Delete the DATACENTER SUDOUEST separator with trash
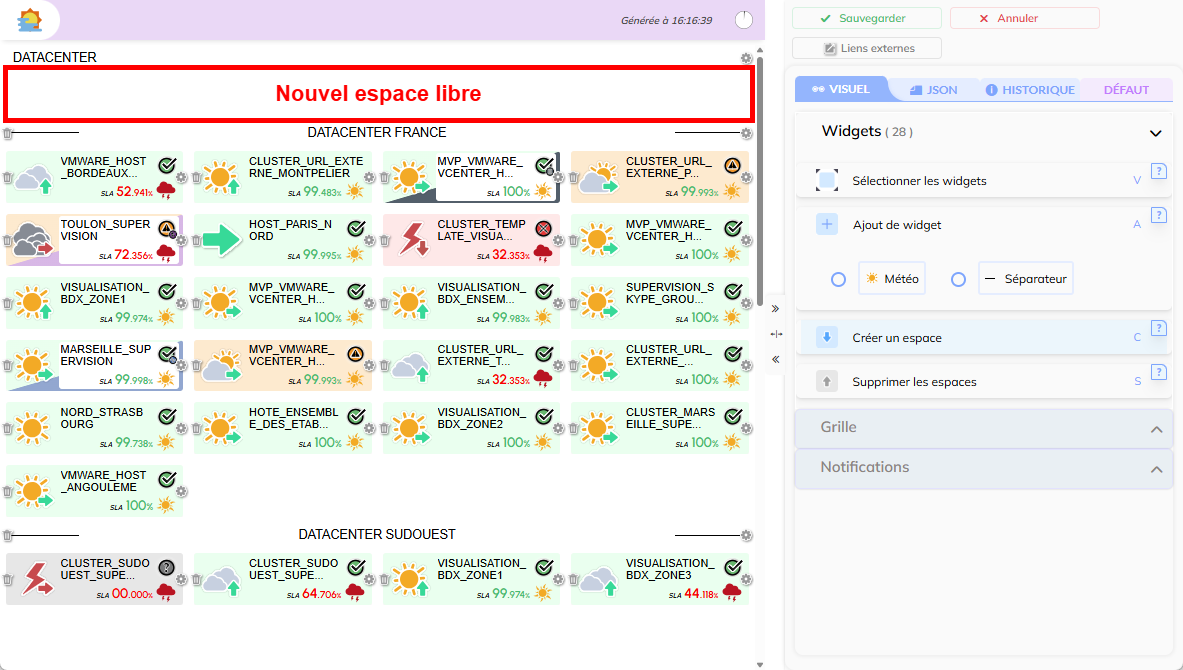The width and height of the screenshot is (1183, 670). pyautogui.click(x=8, y=535)
